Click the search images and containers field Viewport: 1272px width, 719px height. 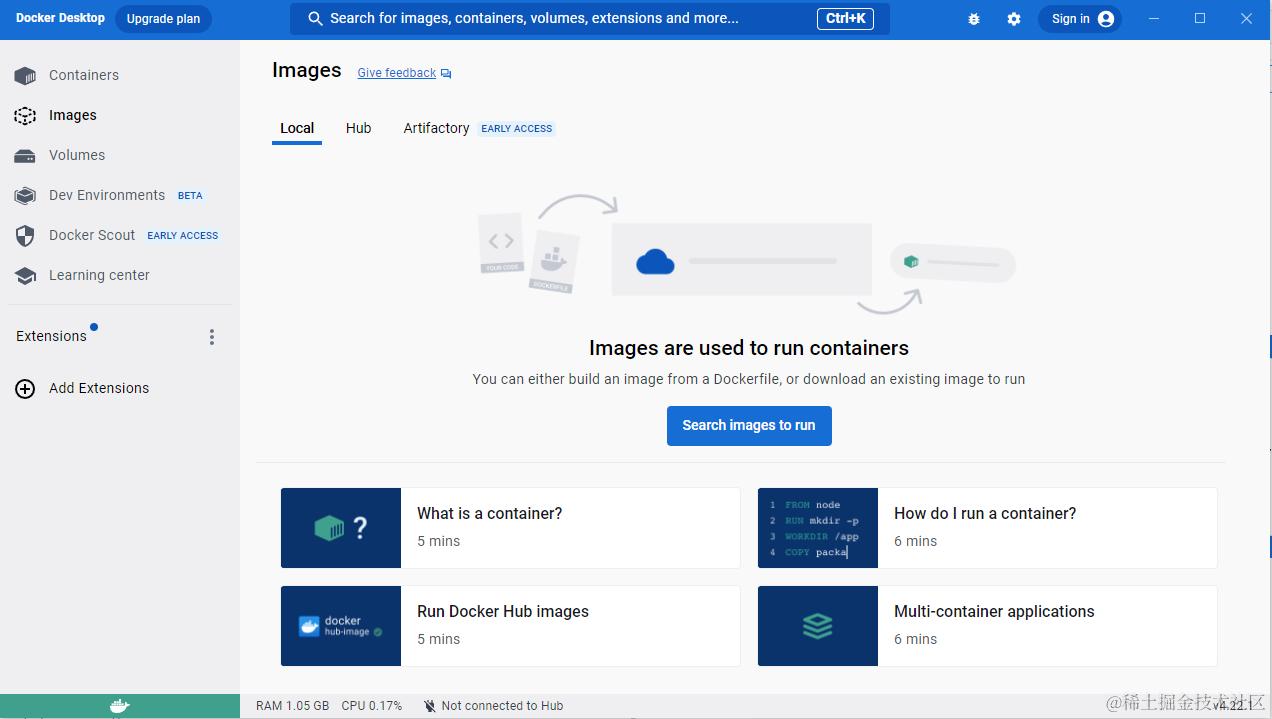click(590, 19)
